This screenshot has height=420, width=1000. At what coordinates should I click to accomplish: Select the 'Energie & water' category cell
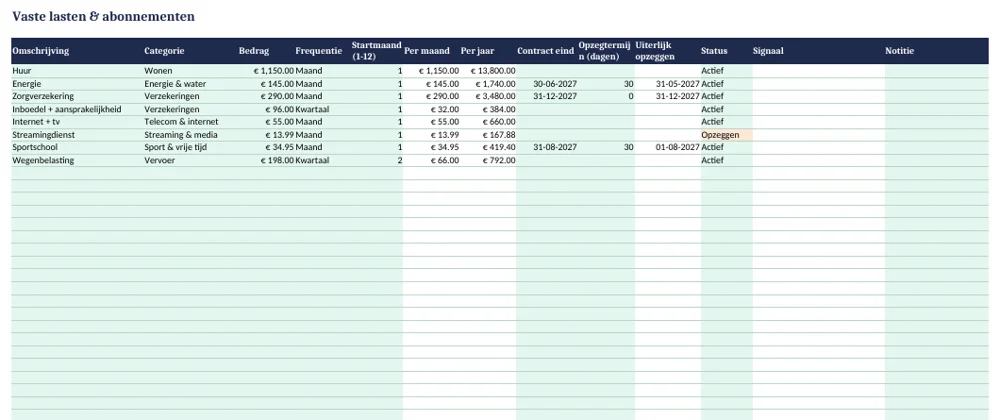coord(191,83)
